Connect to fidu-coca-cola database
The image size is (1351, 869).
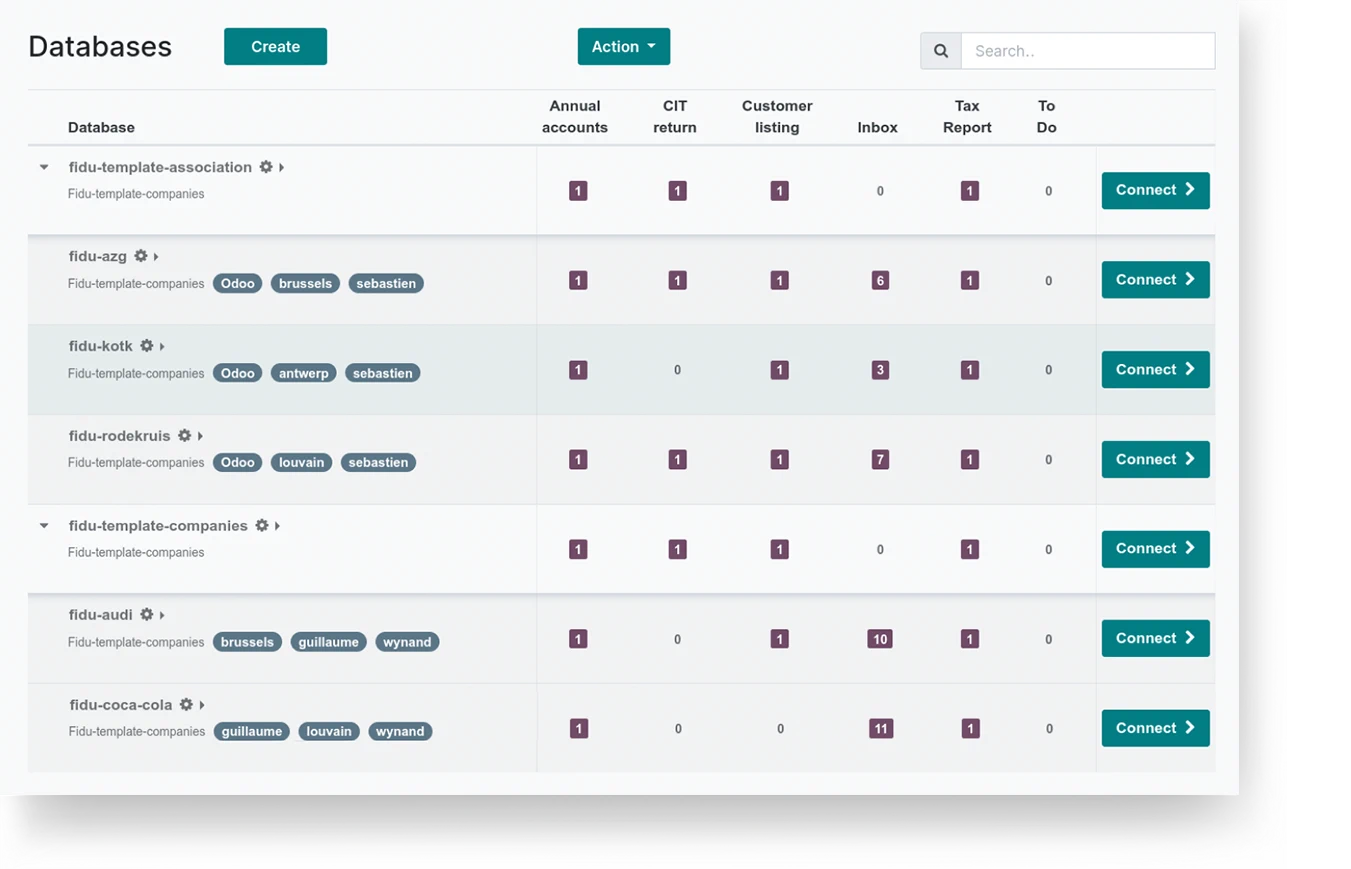point(1156,728)
